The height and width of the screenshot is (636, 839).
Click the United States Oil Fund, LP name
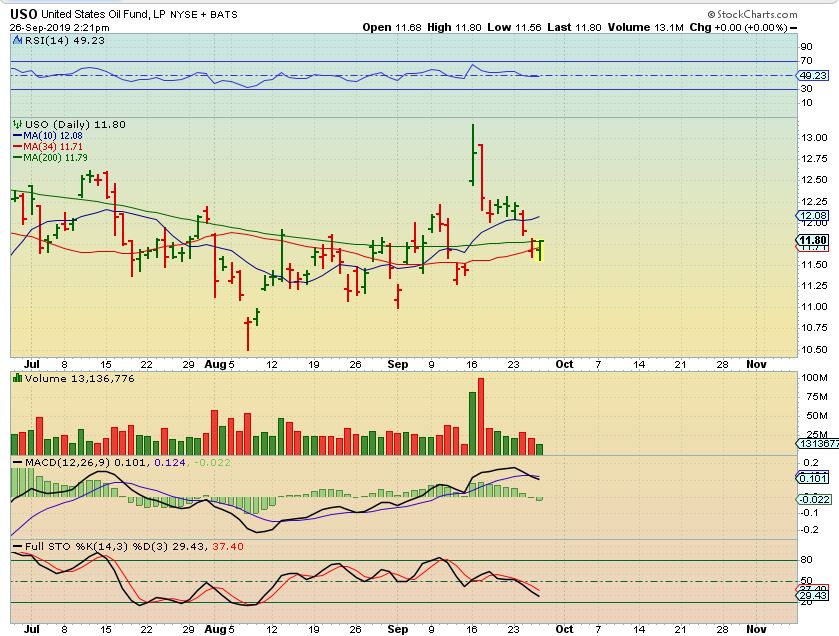point(103,14)
